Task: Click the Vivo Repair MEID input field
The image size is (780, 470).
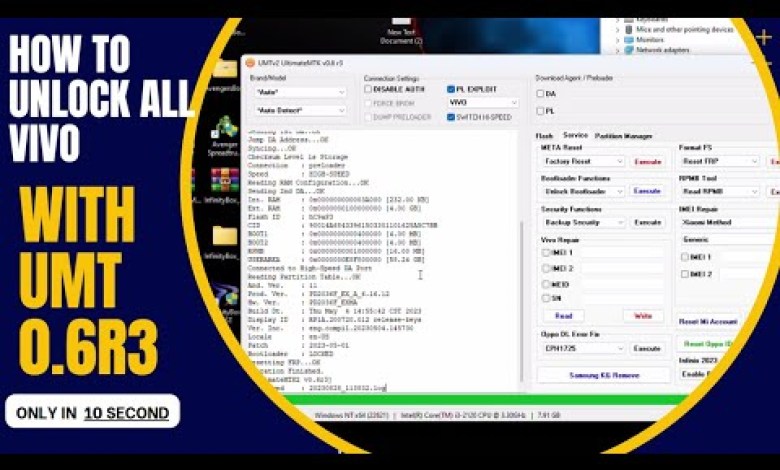Action: pos(622,284)
